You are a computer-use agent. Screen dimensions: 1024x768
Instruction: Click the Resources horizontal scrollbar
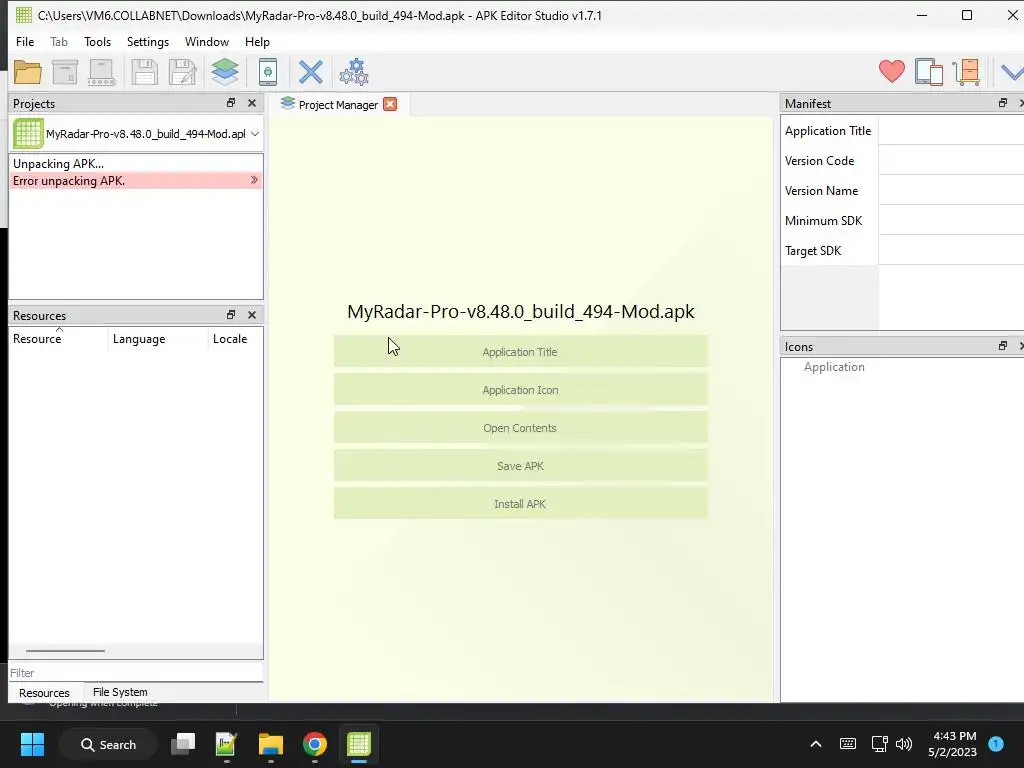[65, 650]
